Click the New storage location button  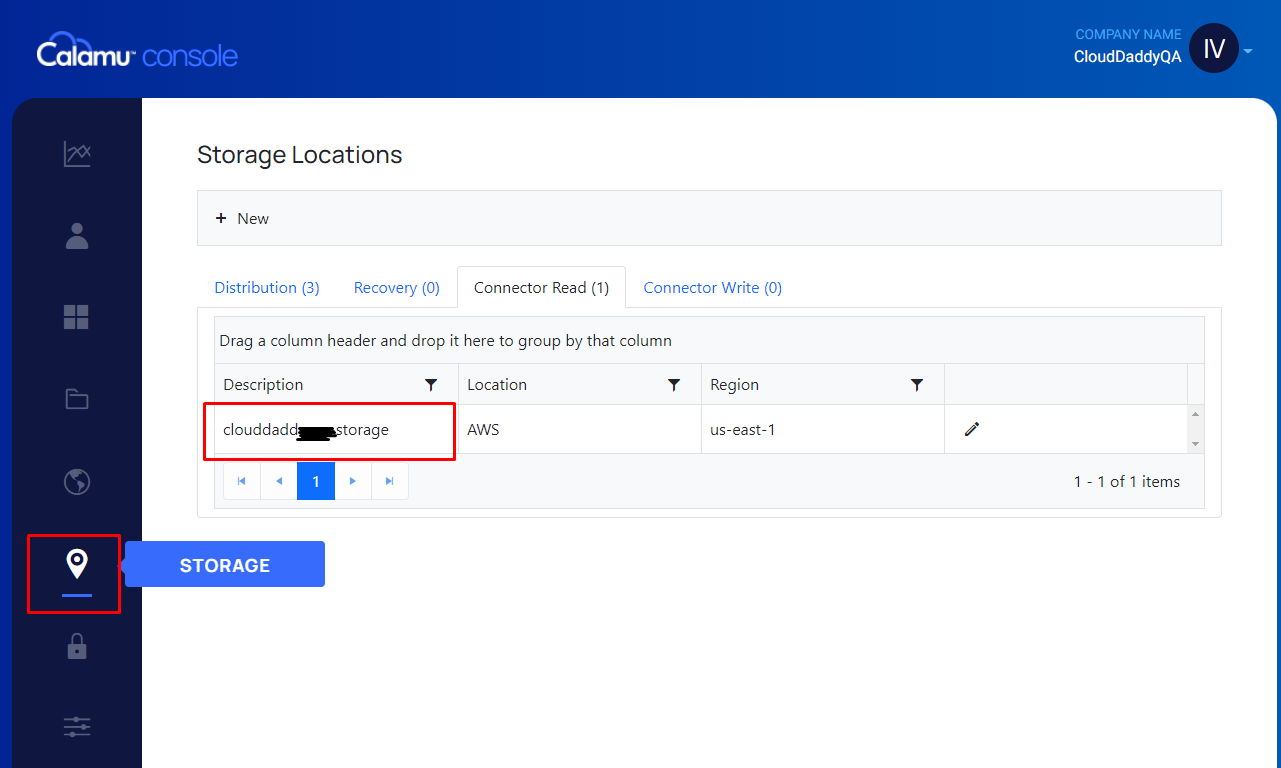point(243,218)
